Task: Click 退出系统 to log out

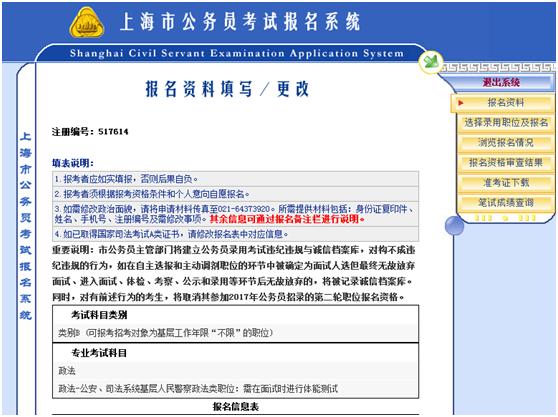Action: [x=501, y=83]
